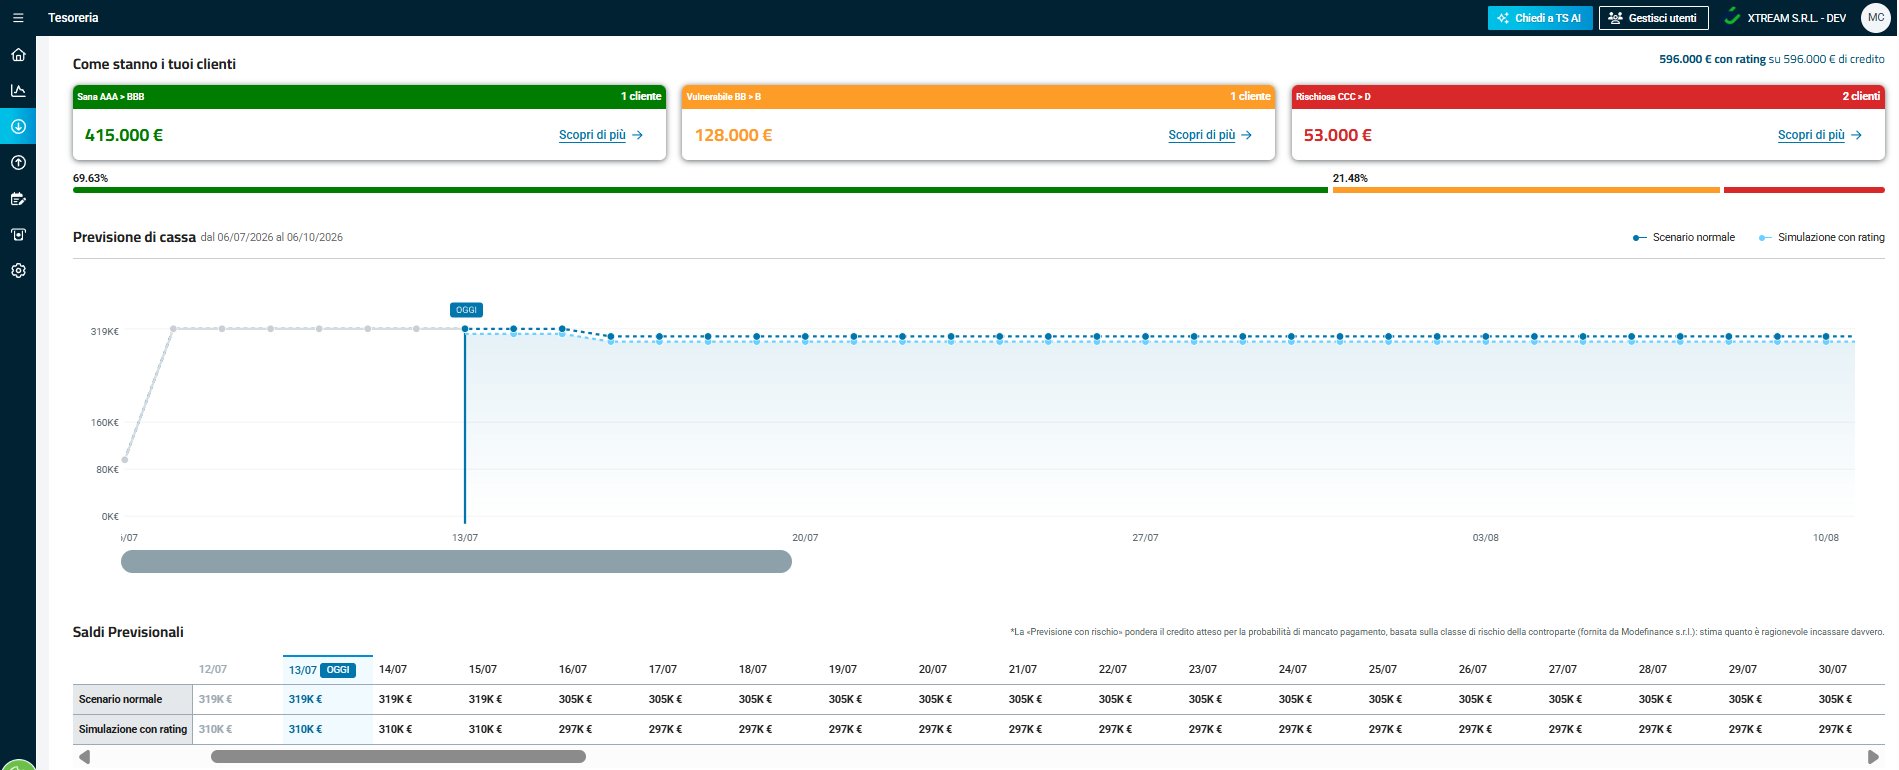Toggle the Scenario normale legend series
Viewport: 1899px width, 770px height.
[x=1684, y=238]
